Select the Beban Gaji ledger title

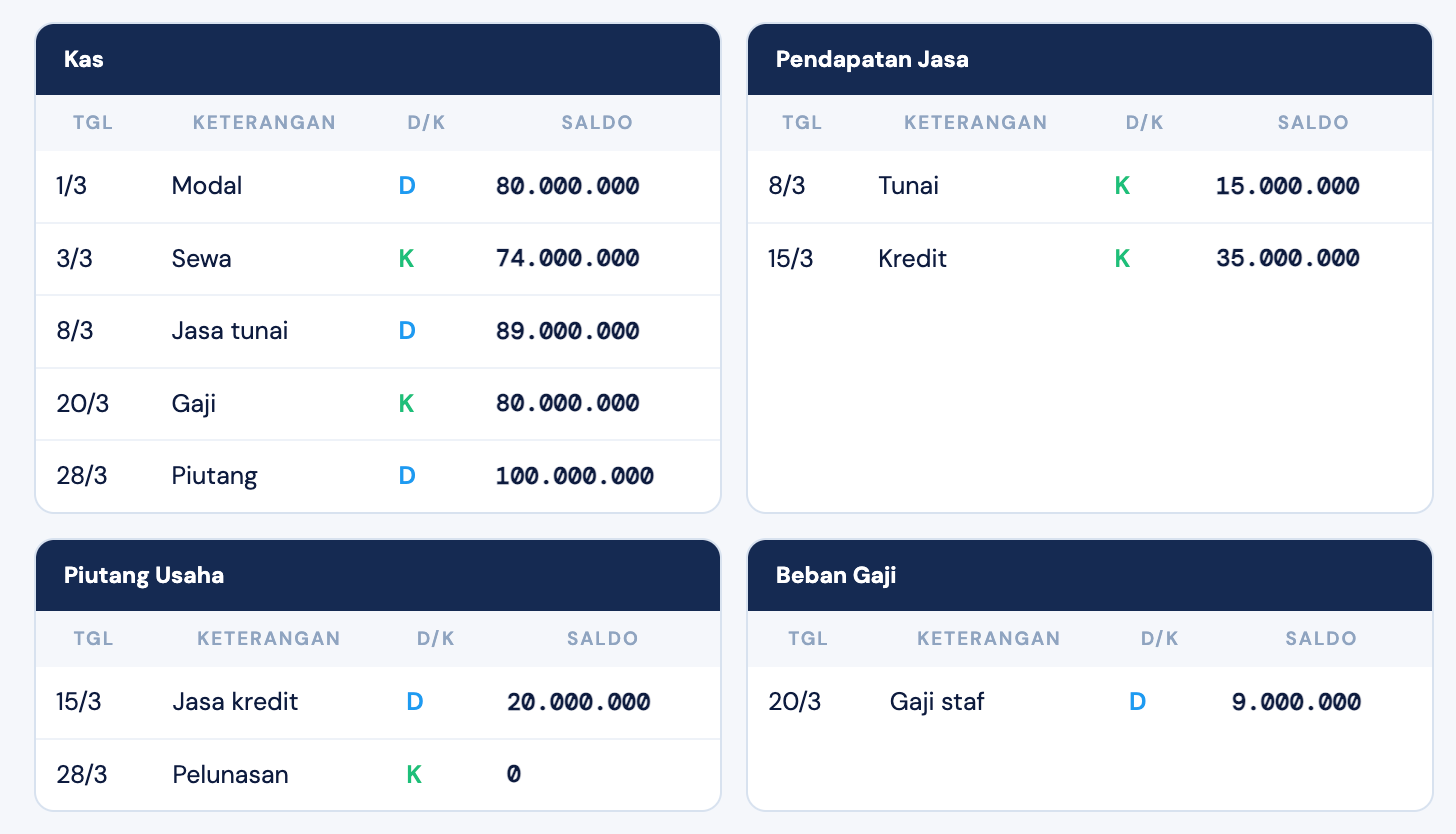(836, 575)
